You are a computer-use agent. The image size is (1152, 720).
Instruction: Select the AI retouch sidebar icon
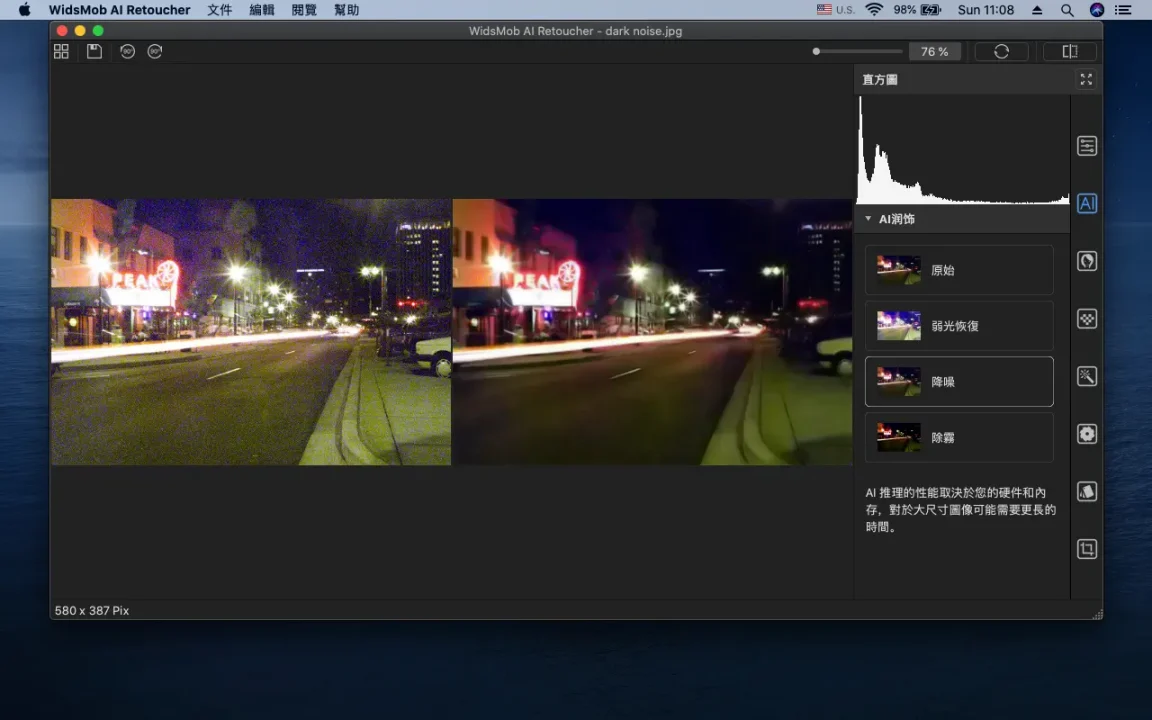pos(1087,204)
